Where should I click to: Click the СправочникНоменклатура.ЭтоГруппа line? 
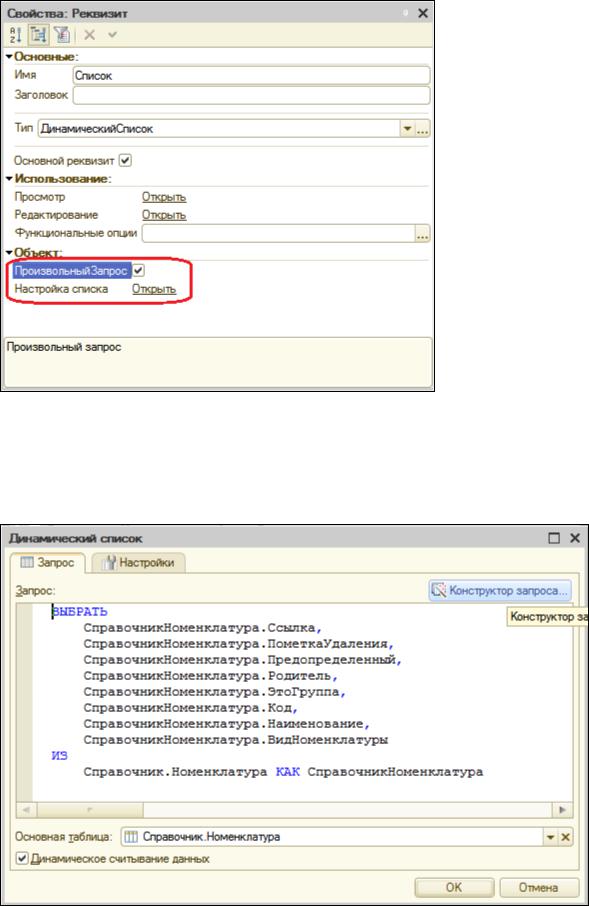pyautogui.click(x=214, y=692)
